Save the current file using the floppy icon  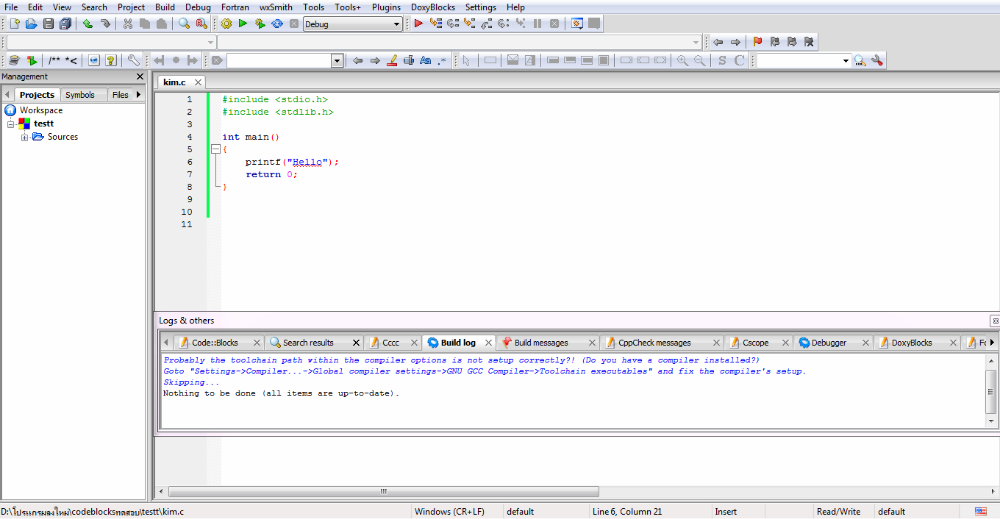[48, 24]
